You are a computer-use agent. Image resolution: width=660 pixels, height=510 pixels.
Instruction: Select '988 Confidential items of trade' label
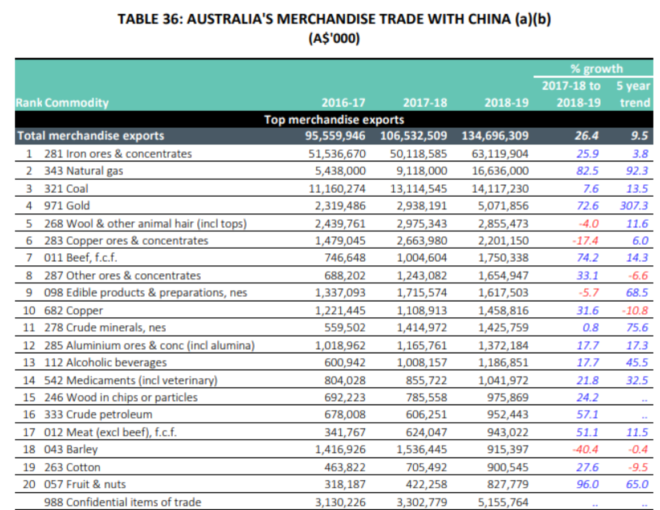[122, 502]
